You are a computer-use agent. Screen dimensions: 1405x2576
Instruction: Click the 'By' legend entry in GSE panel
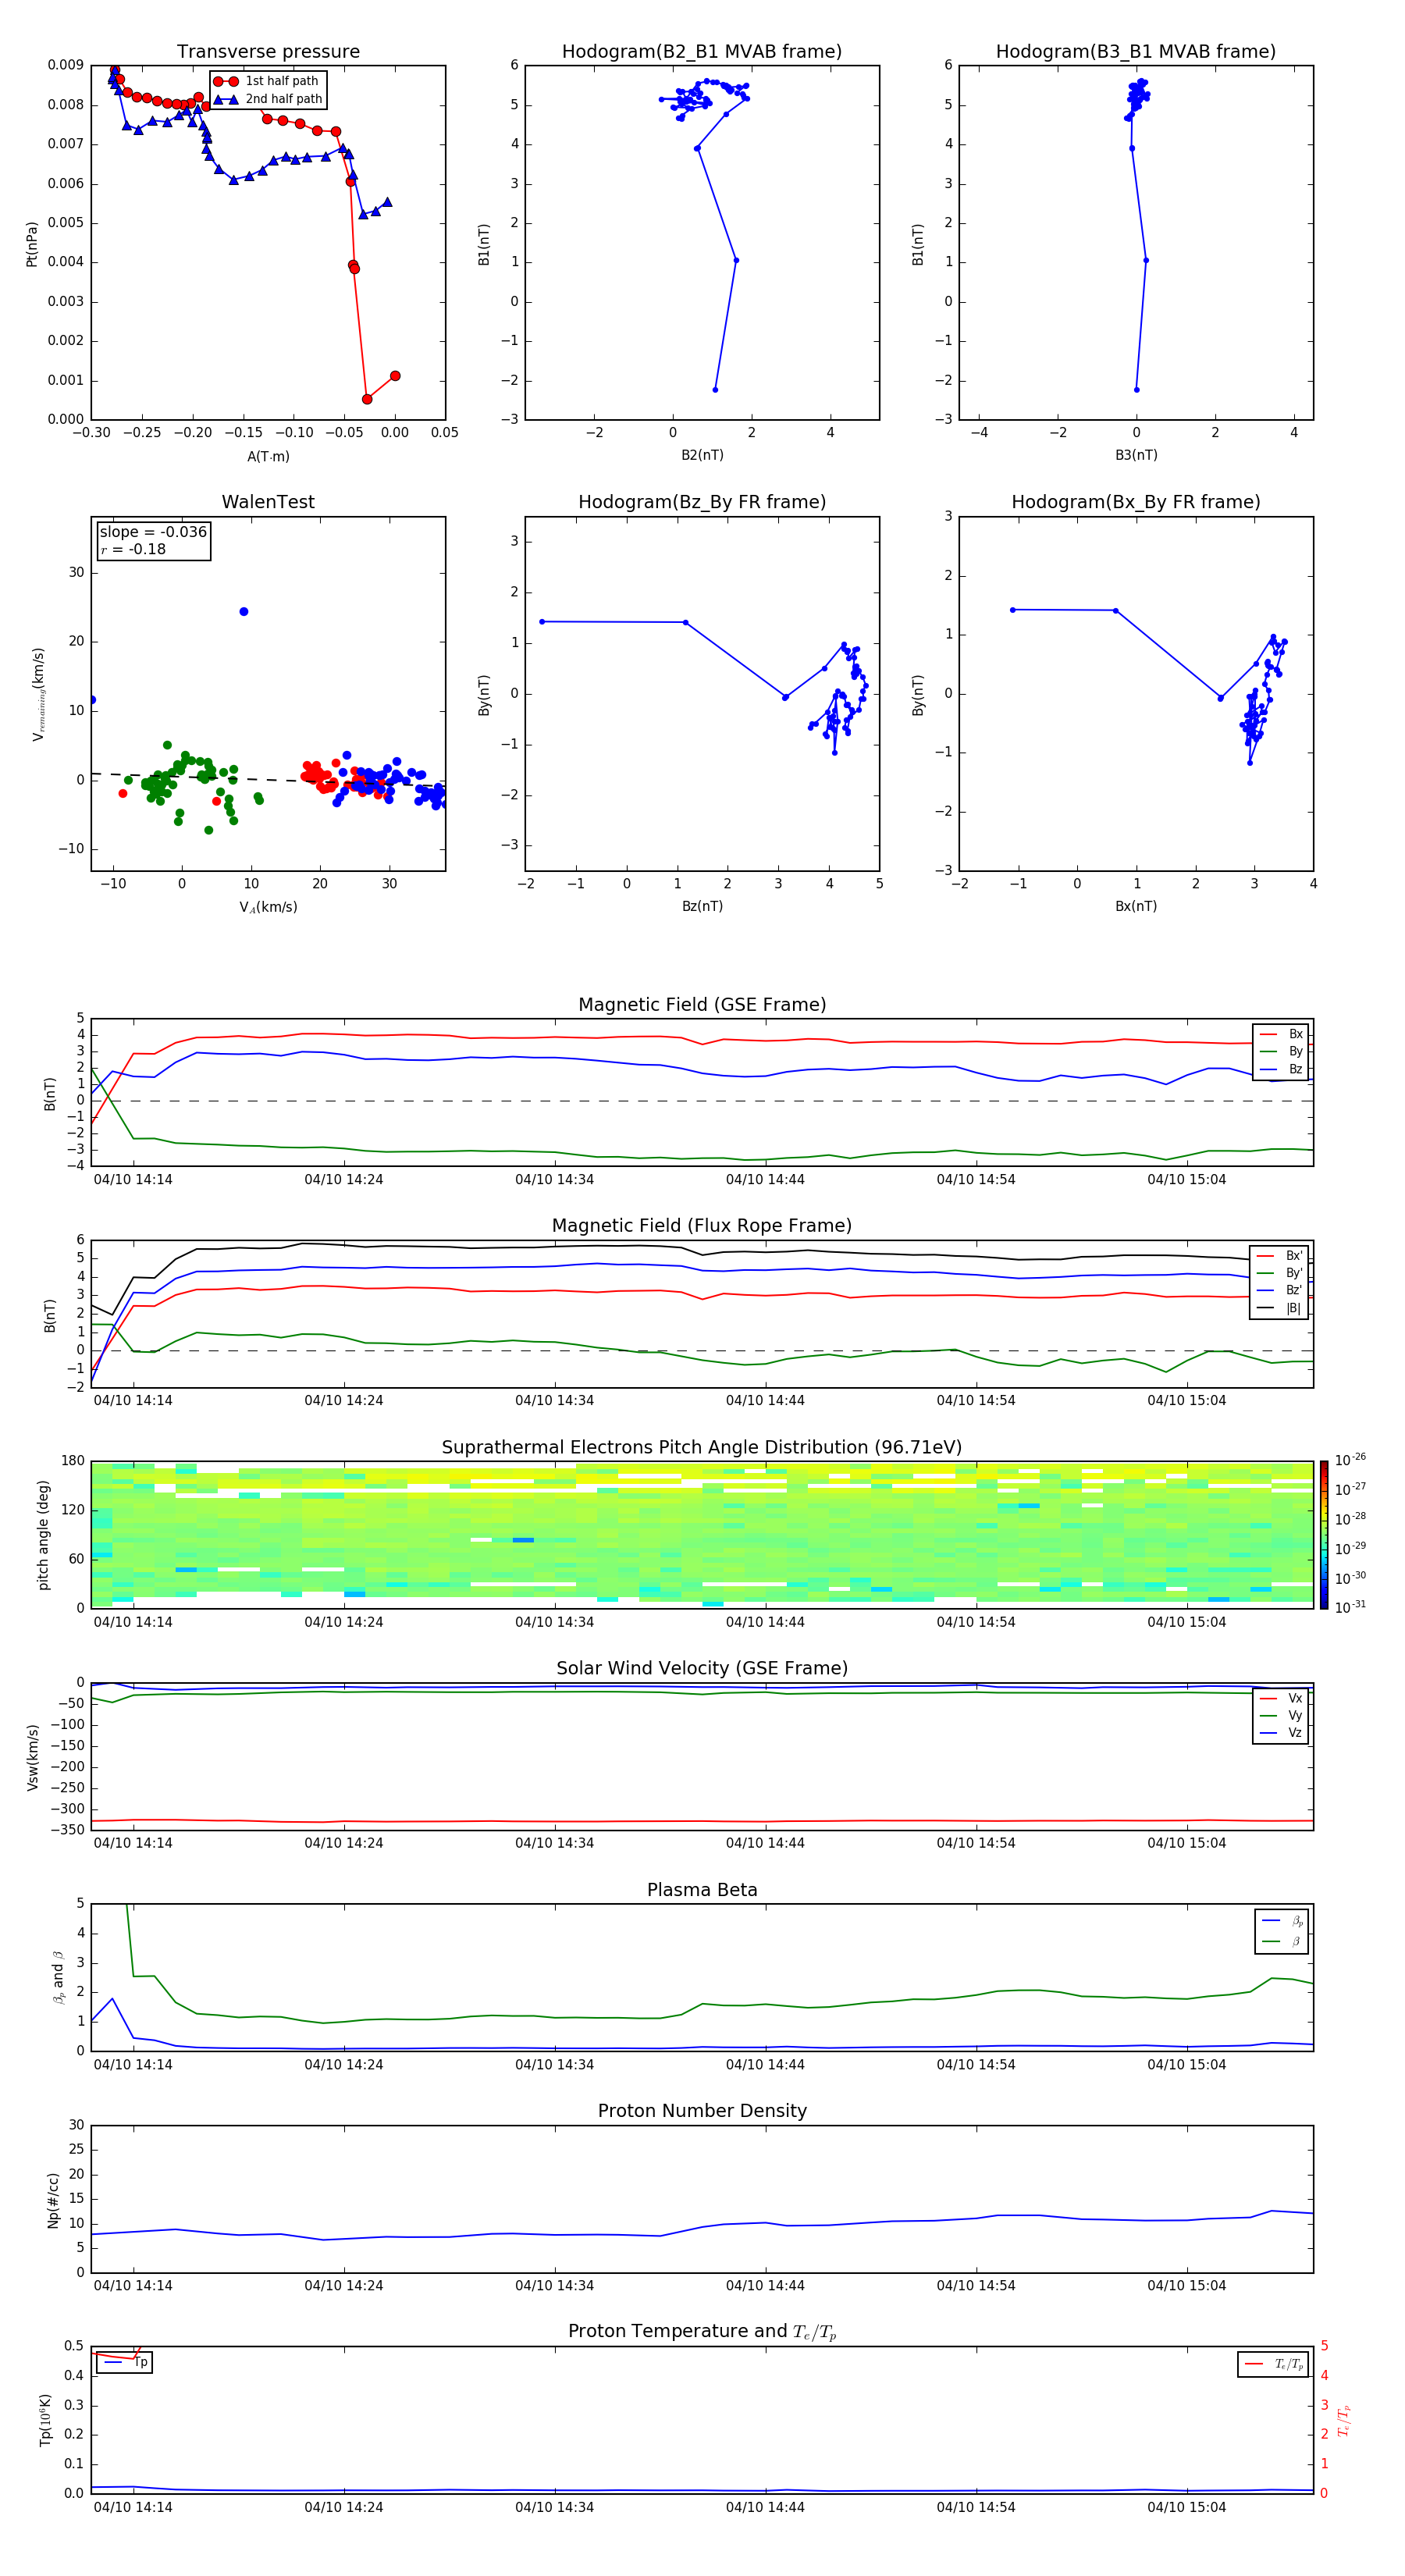click(x=1281, y=1051)
